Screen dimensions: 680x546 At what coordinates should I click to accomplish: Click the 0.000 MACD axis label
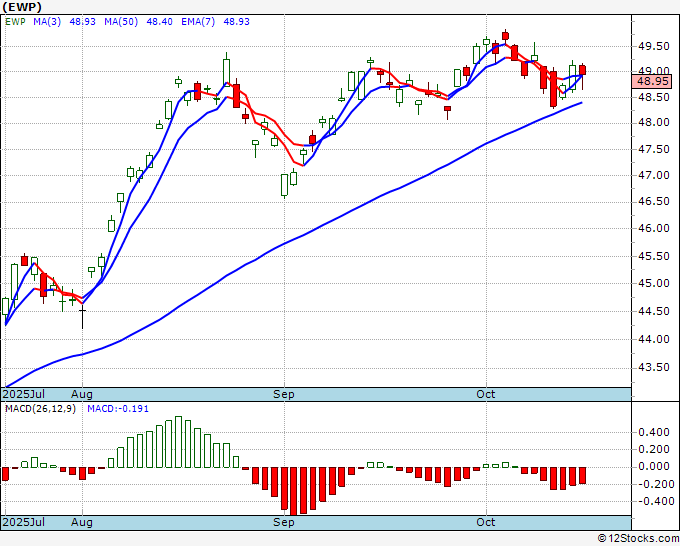[x=654, y=467]
